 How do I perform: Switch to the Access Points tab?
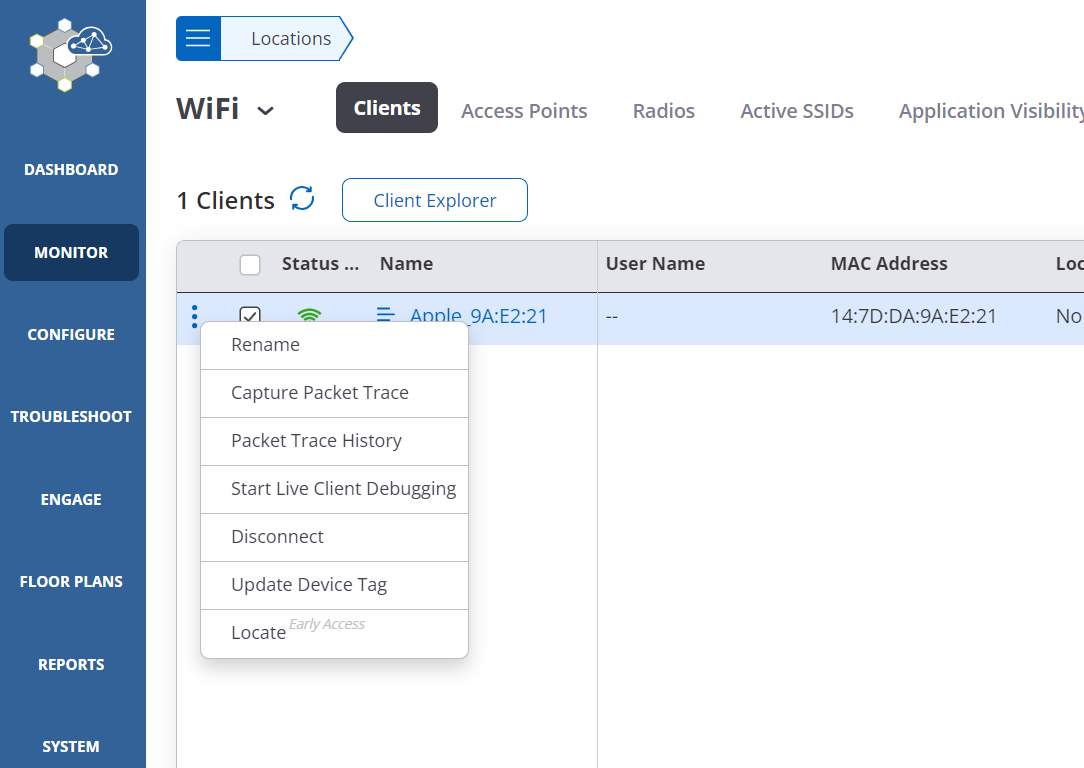click(523, 111)
